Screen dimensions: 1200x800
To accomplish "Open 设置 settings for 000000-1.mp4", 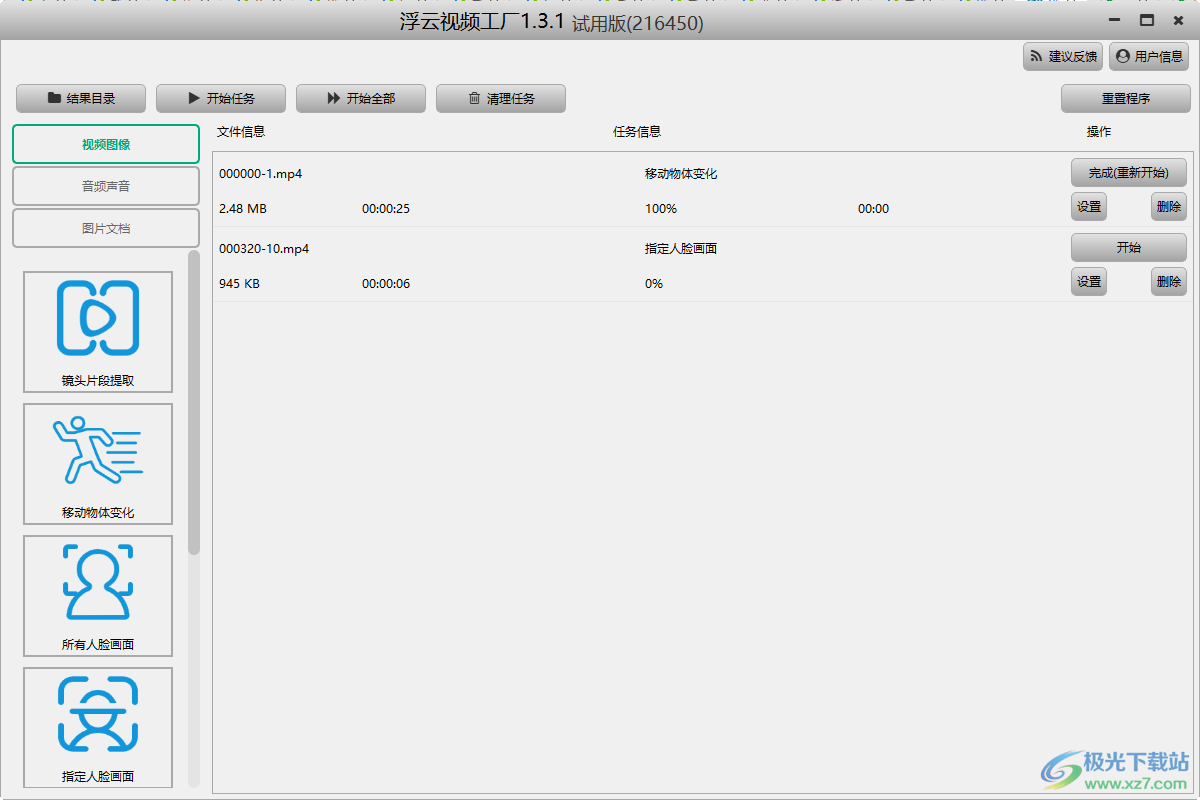I will point(1089,206).
